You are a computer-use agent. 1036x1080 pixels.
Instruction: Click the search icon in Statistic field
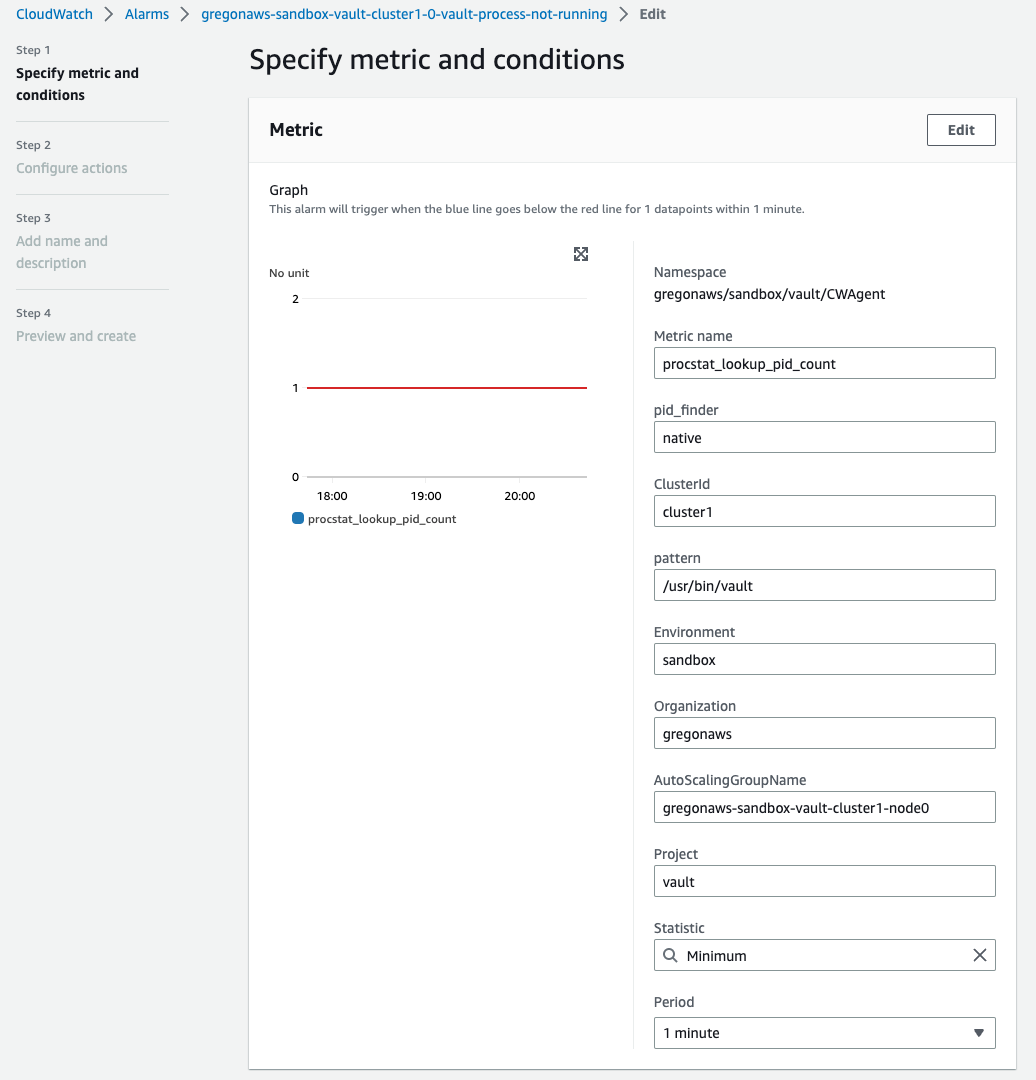(x=671, y=956)
